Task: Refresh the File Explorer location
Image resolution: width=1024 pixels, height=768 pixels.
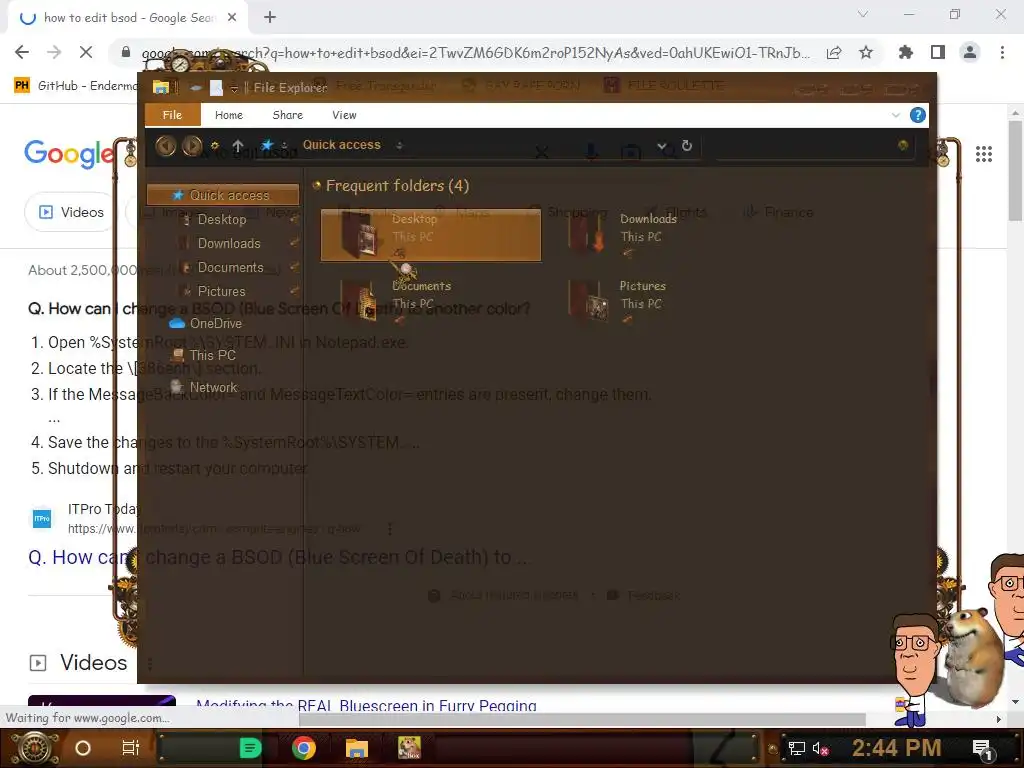Action: 687,146
